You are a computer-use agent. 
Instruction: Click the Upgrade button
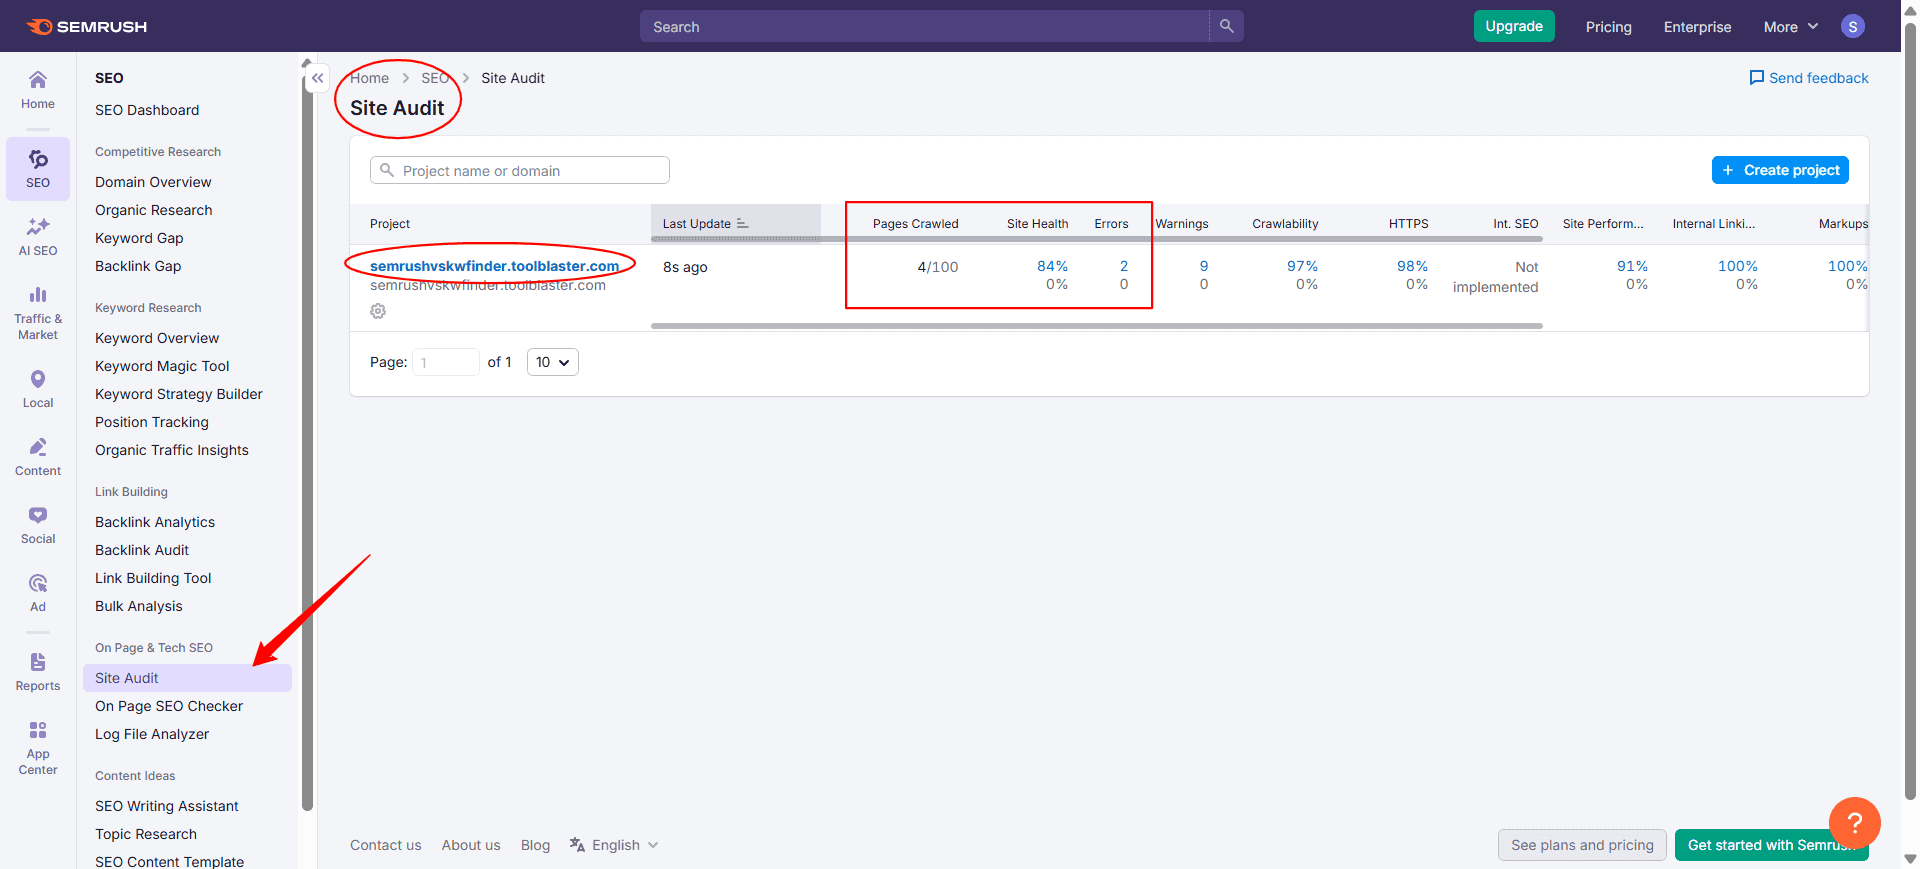point(1514,26)
